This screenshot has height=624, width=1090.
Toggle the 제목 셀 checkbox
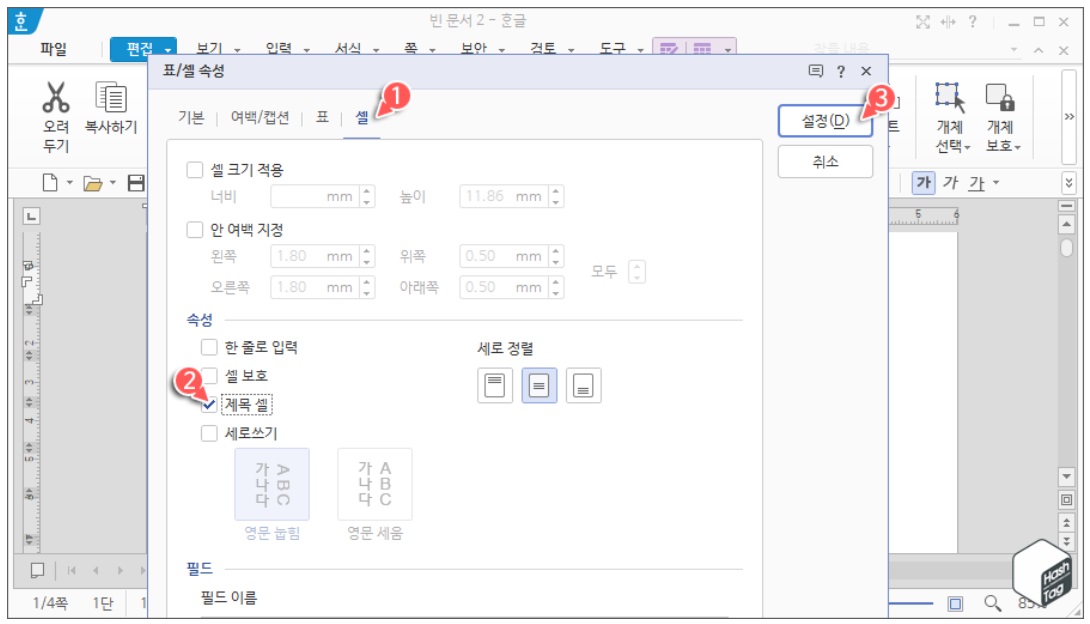[x=209, y=404]
